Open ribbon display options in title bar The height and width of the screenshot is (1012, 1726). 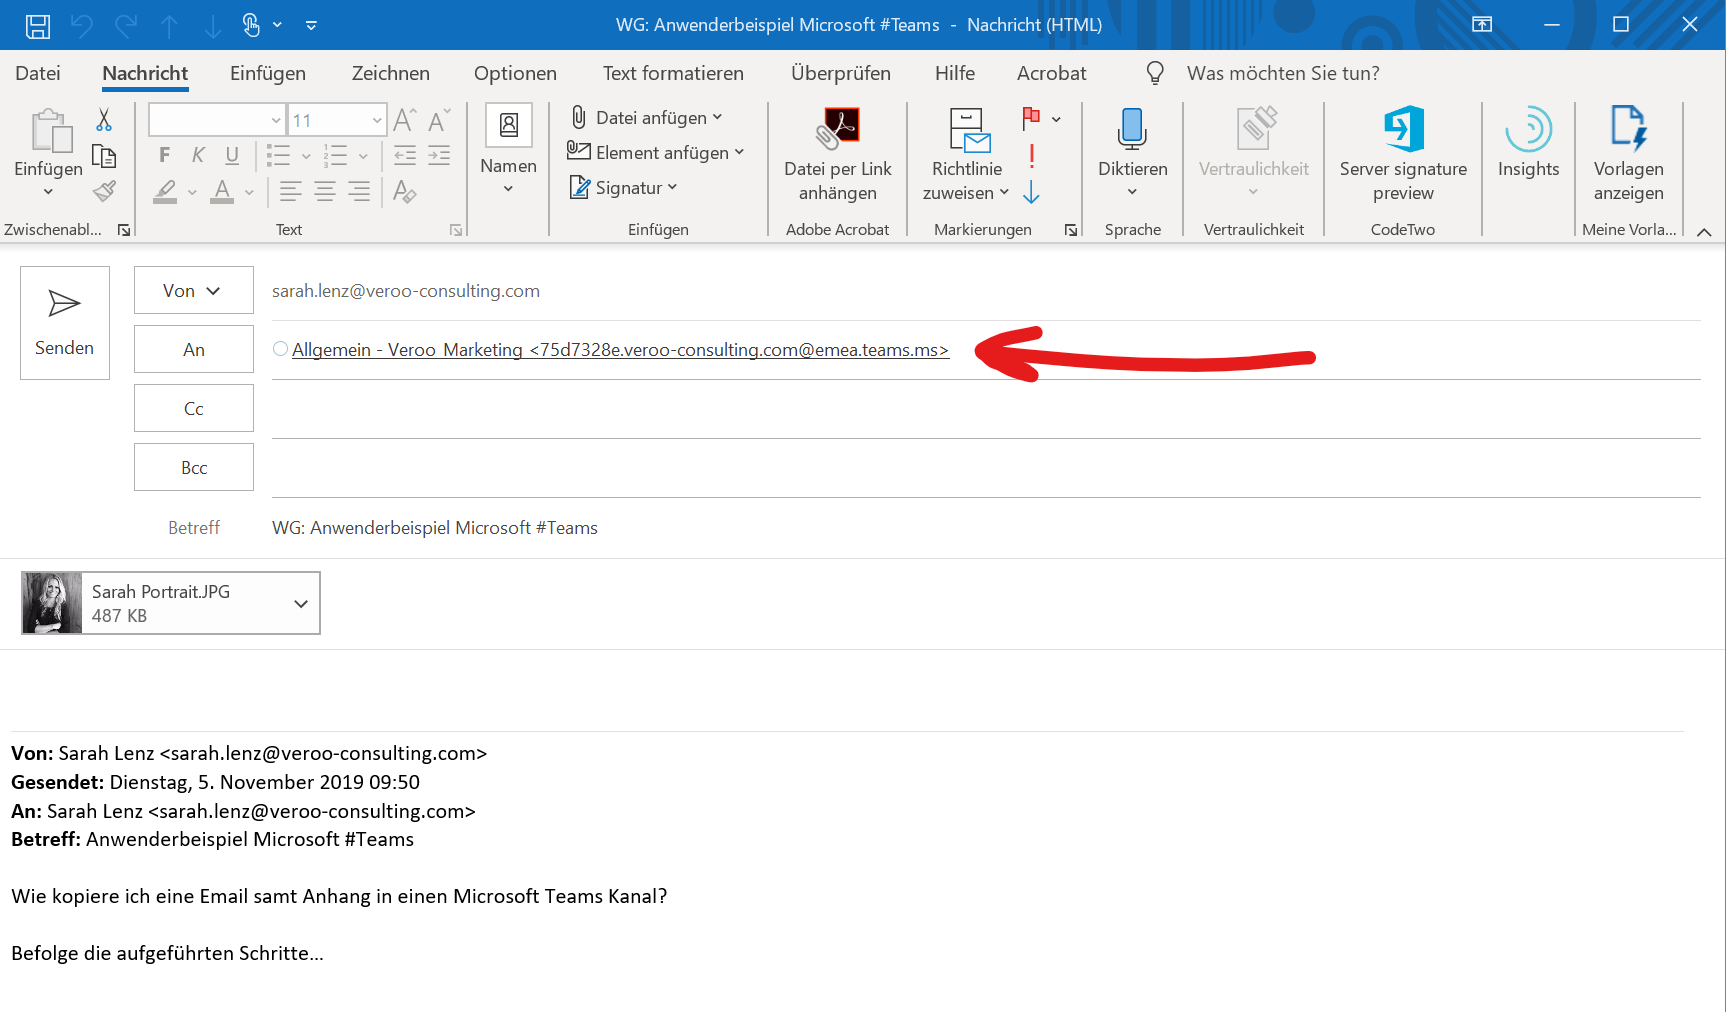coord(1482,25)
